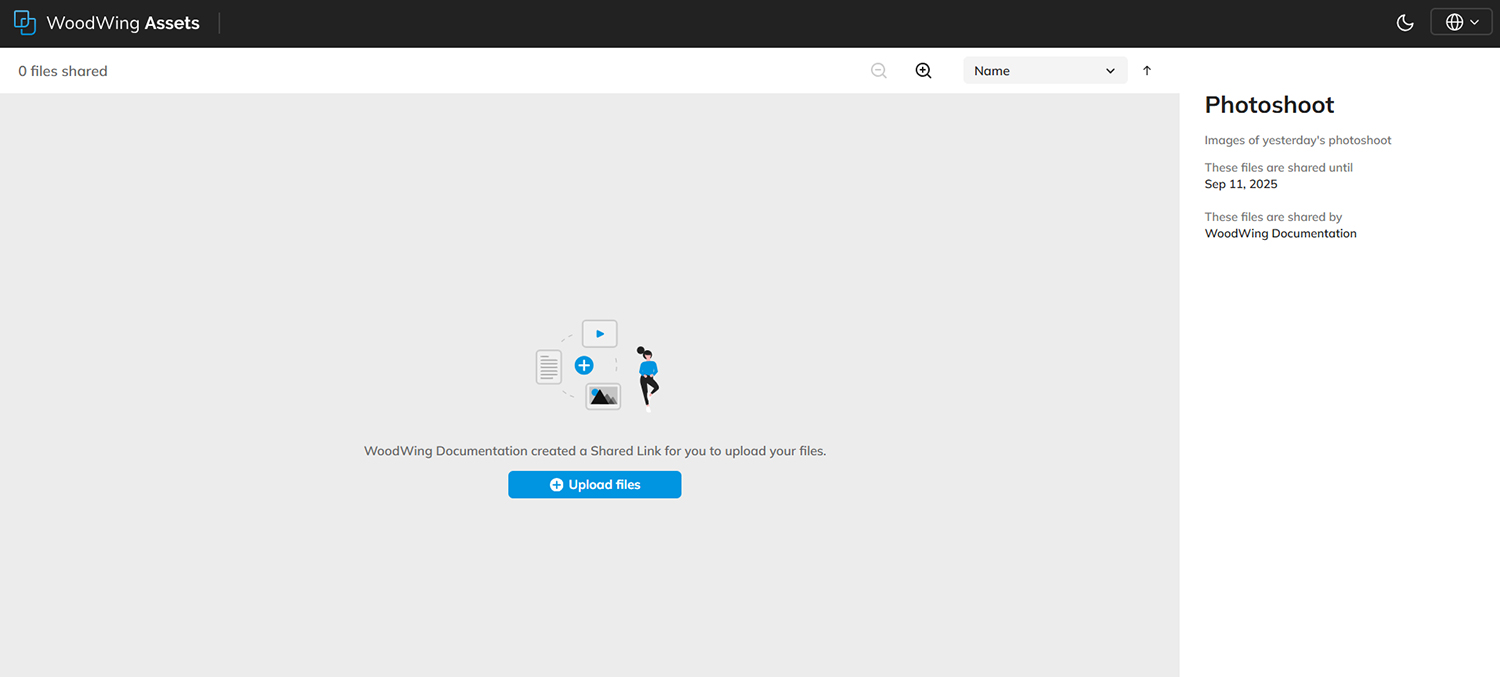This screenshot has height=677, width=1500.
Task: Open the globe language selector icon
Action: (1454, 21)
